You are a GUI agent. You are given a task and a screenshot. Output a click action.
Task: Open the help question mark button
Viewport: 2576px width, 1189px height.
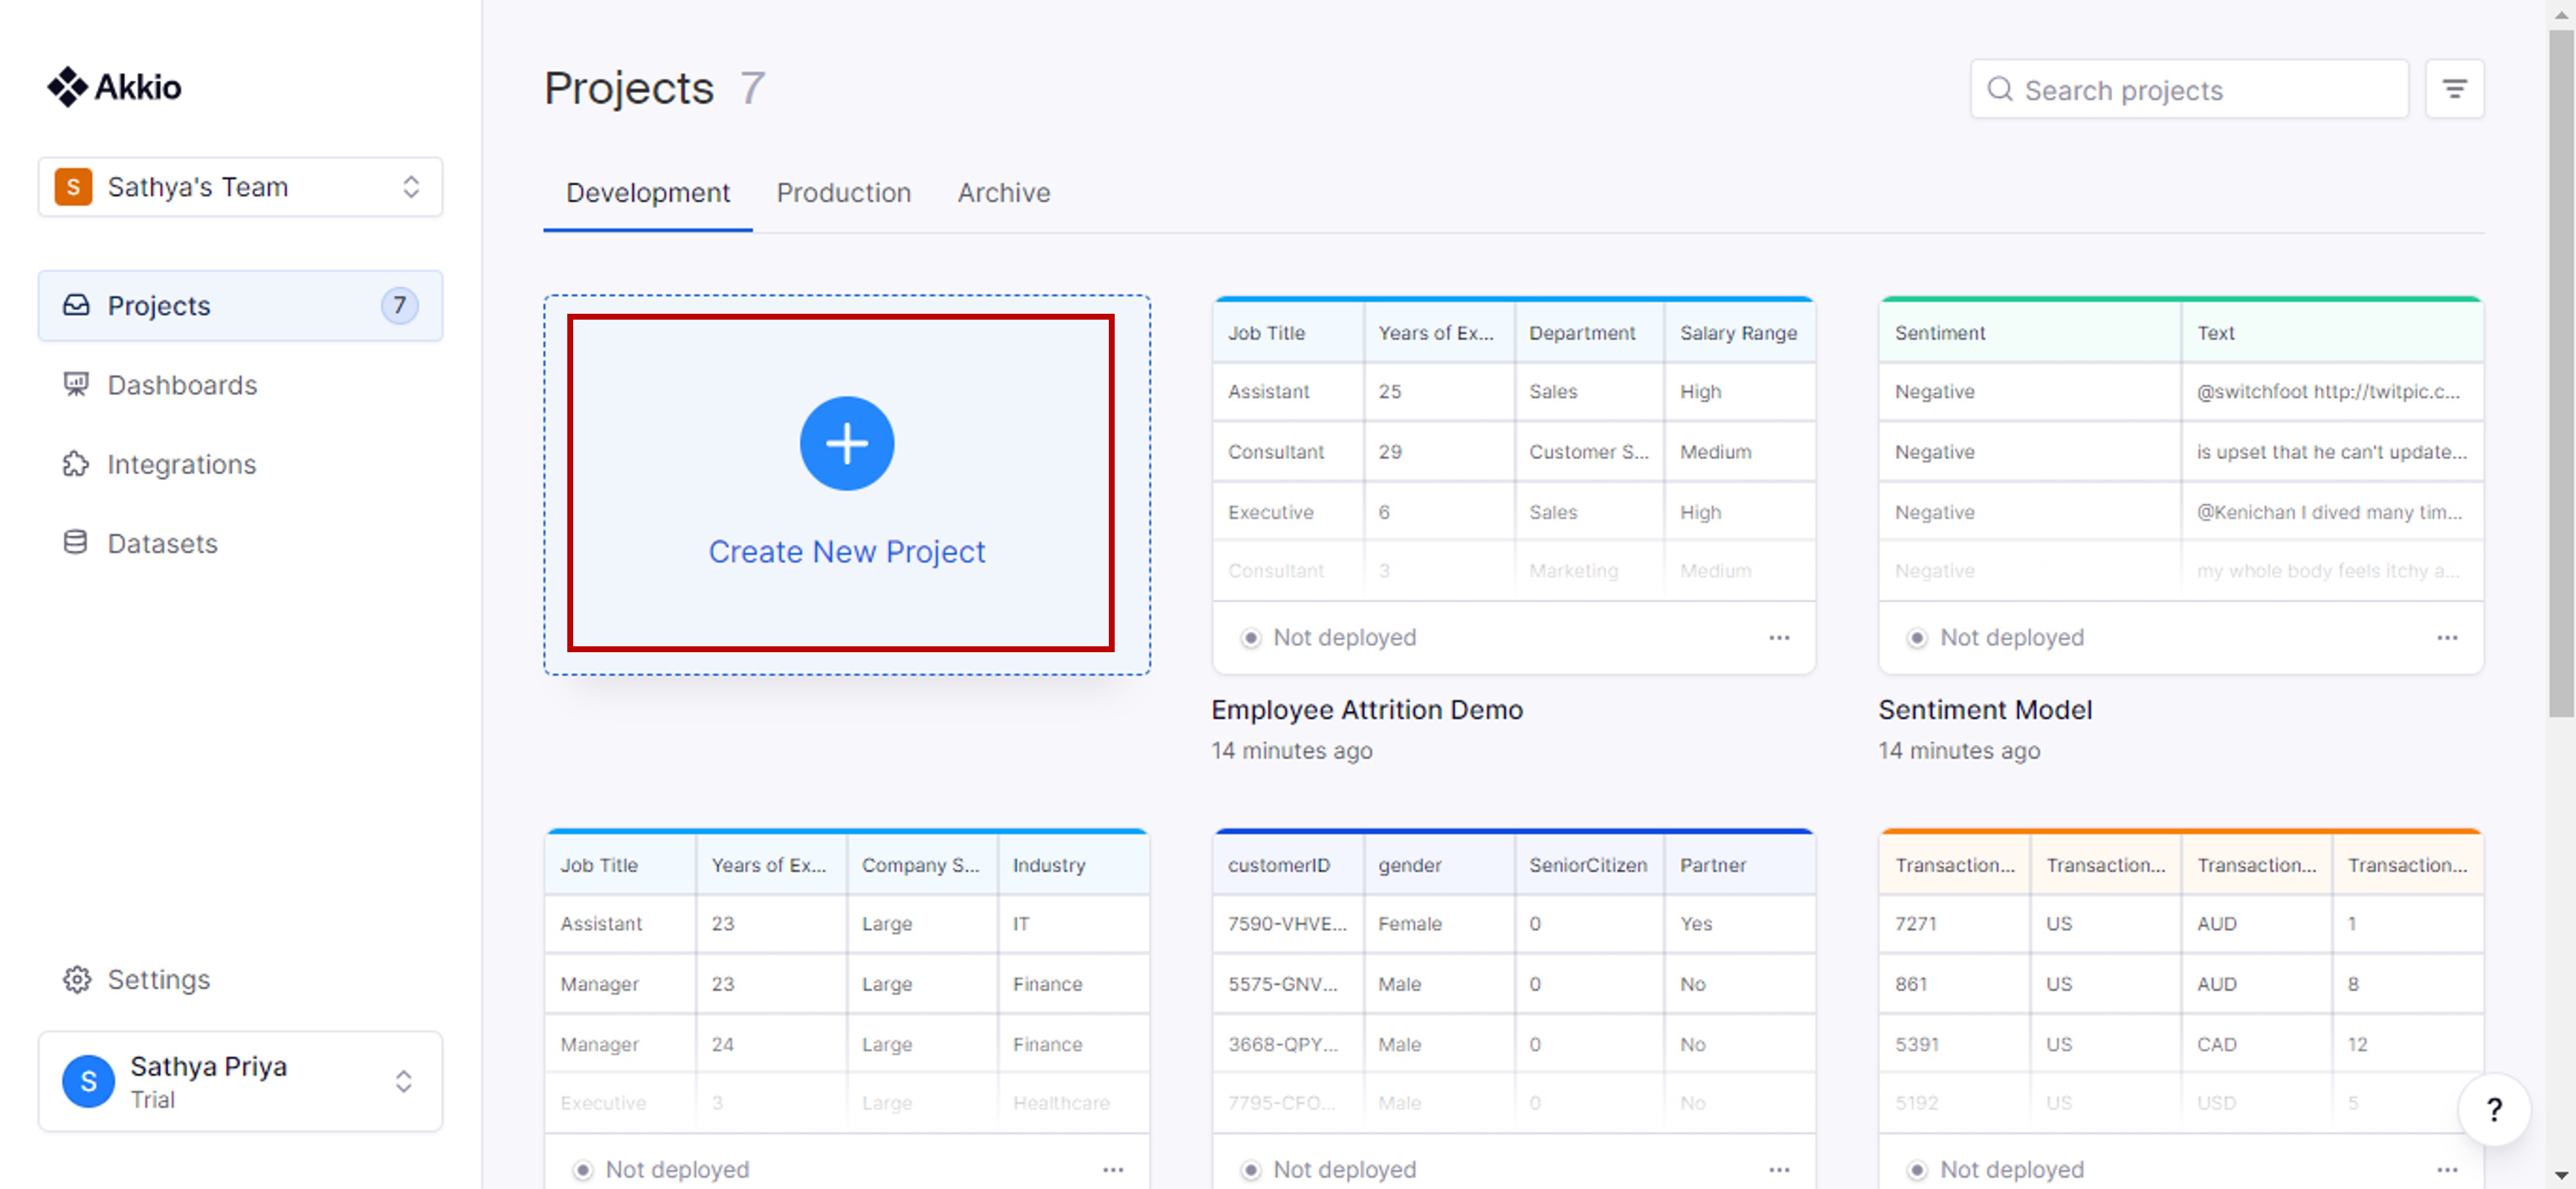[2494, 1109]
